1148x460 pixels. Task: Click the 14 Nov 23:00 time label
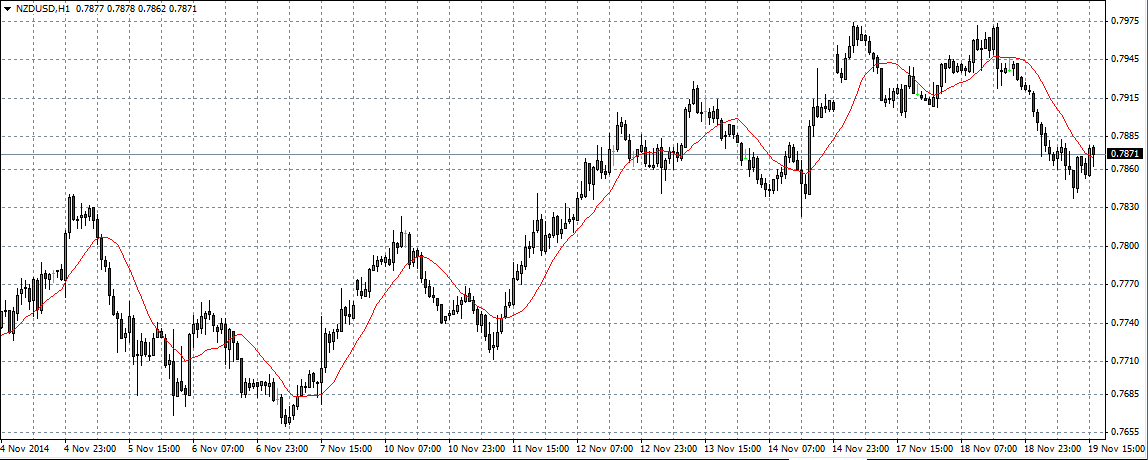[861, 448]
